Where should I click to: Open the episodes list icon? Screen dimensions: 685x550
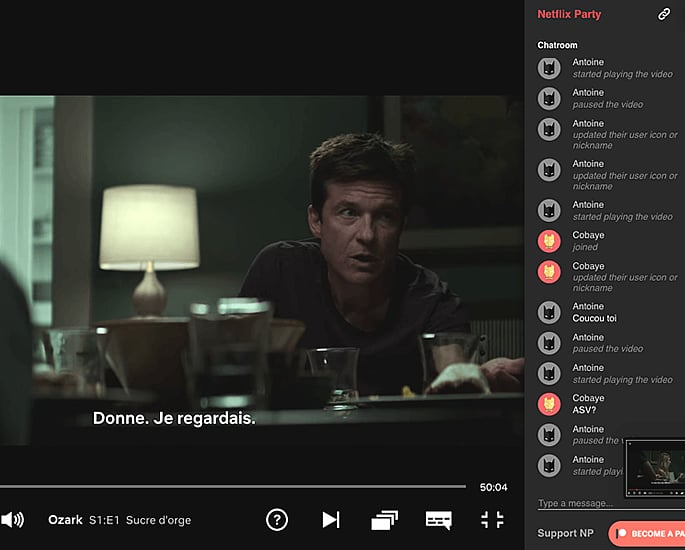(384, 520)
